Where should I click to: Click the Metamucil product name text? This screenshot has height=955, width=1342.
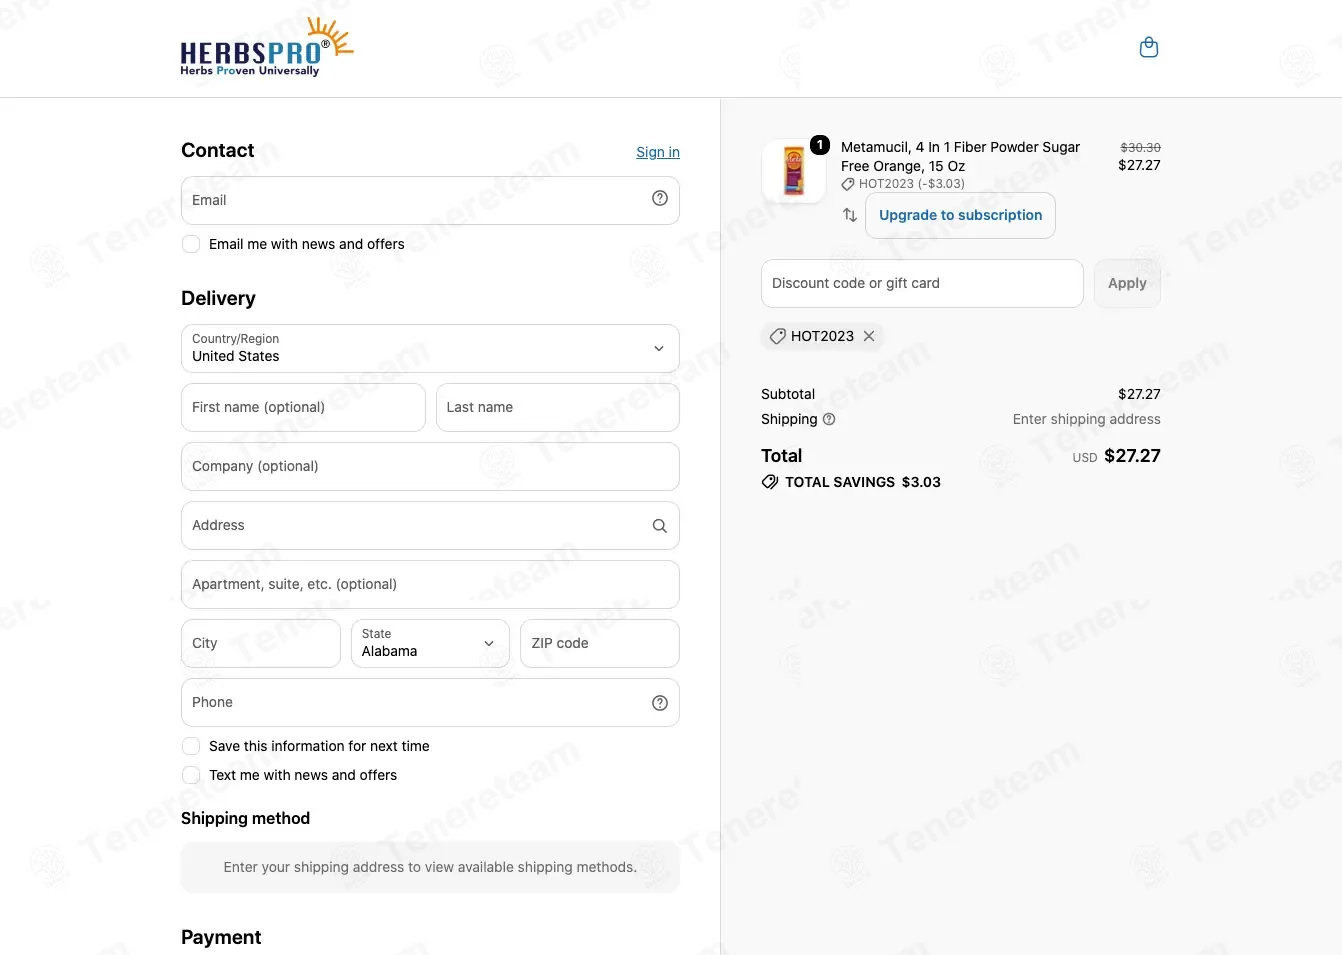[960, 157]
